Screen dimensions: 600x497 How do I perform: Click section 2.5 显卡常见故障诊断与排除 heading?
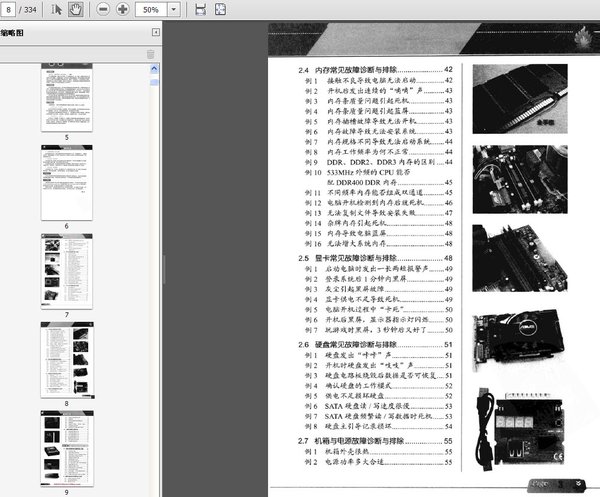point(375,258)
